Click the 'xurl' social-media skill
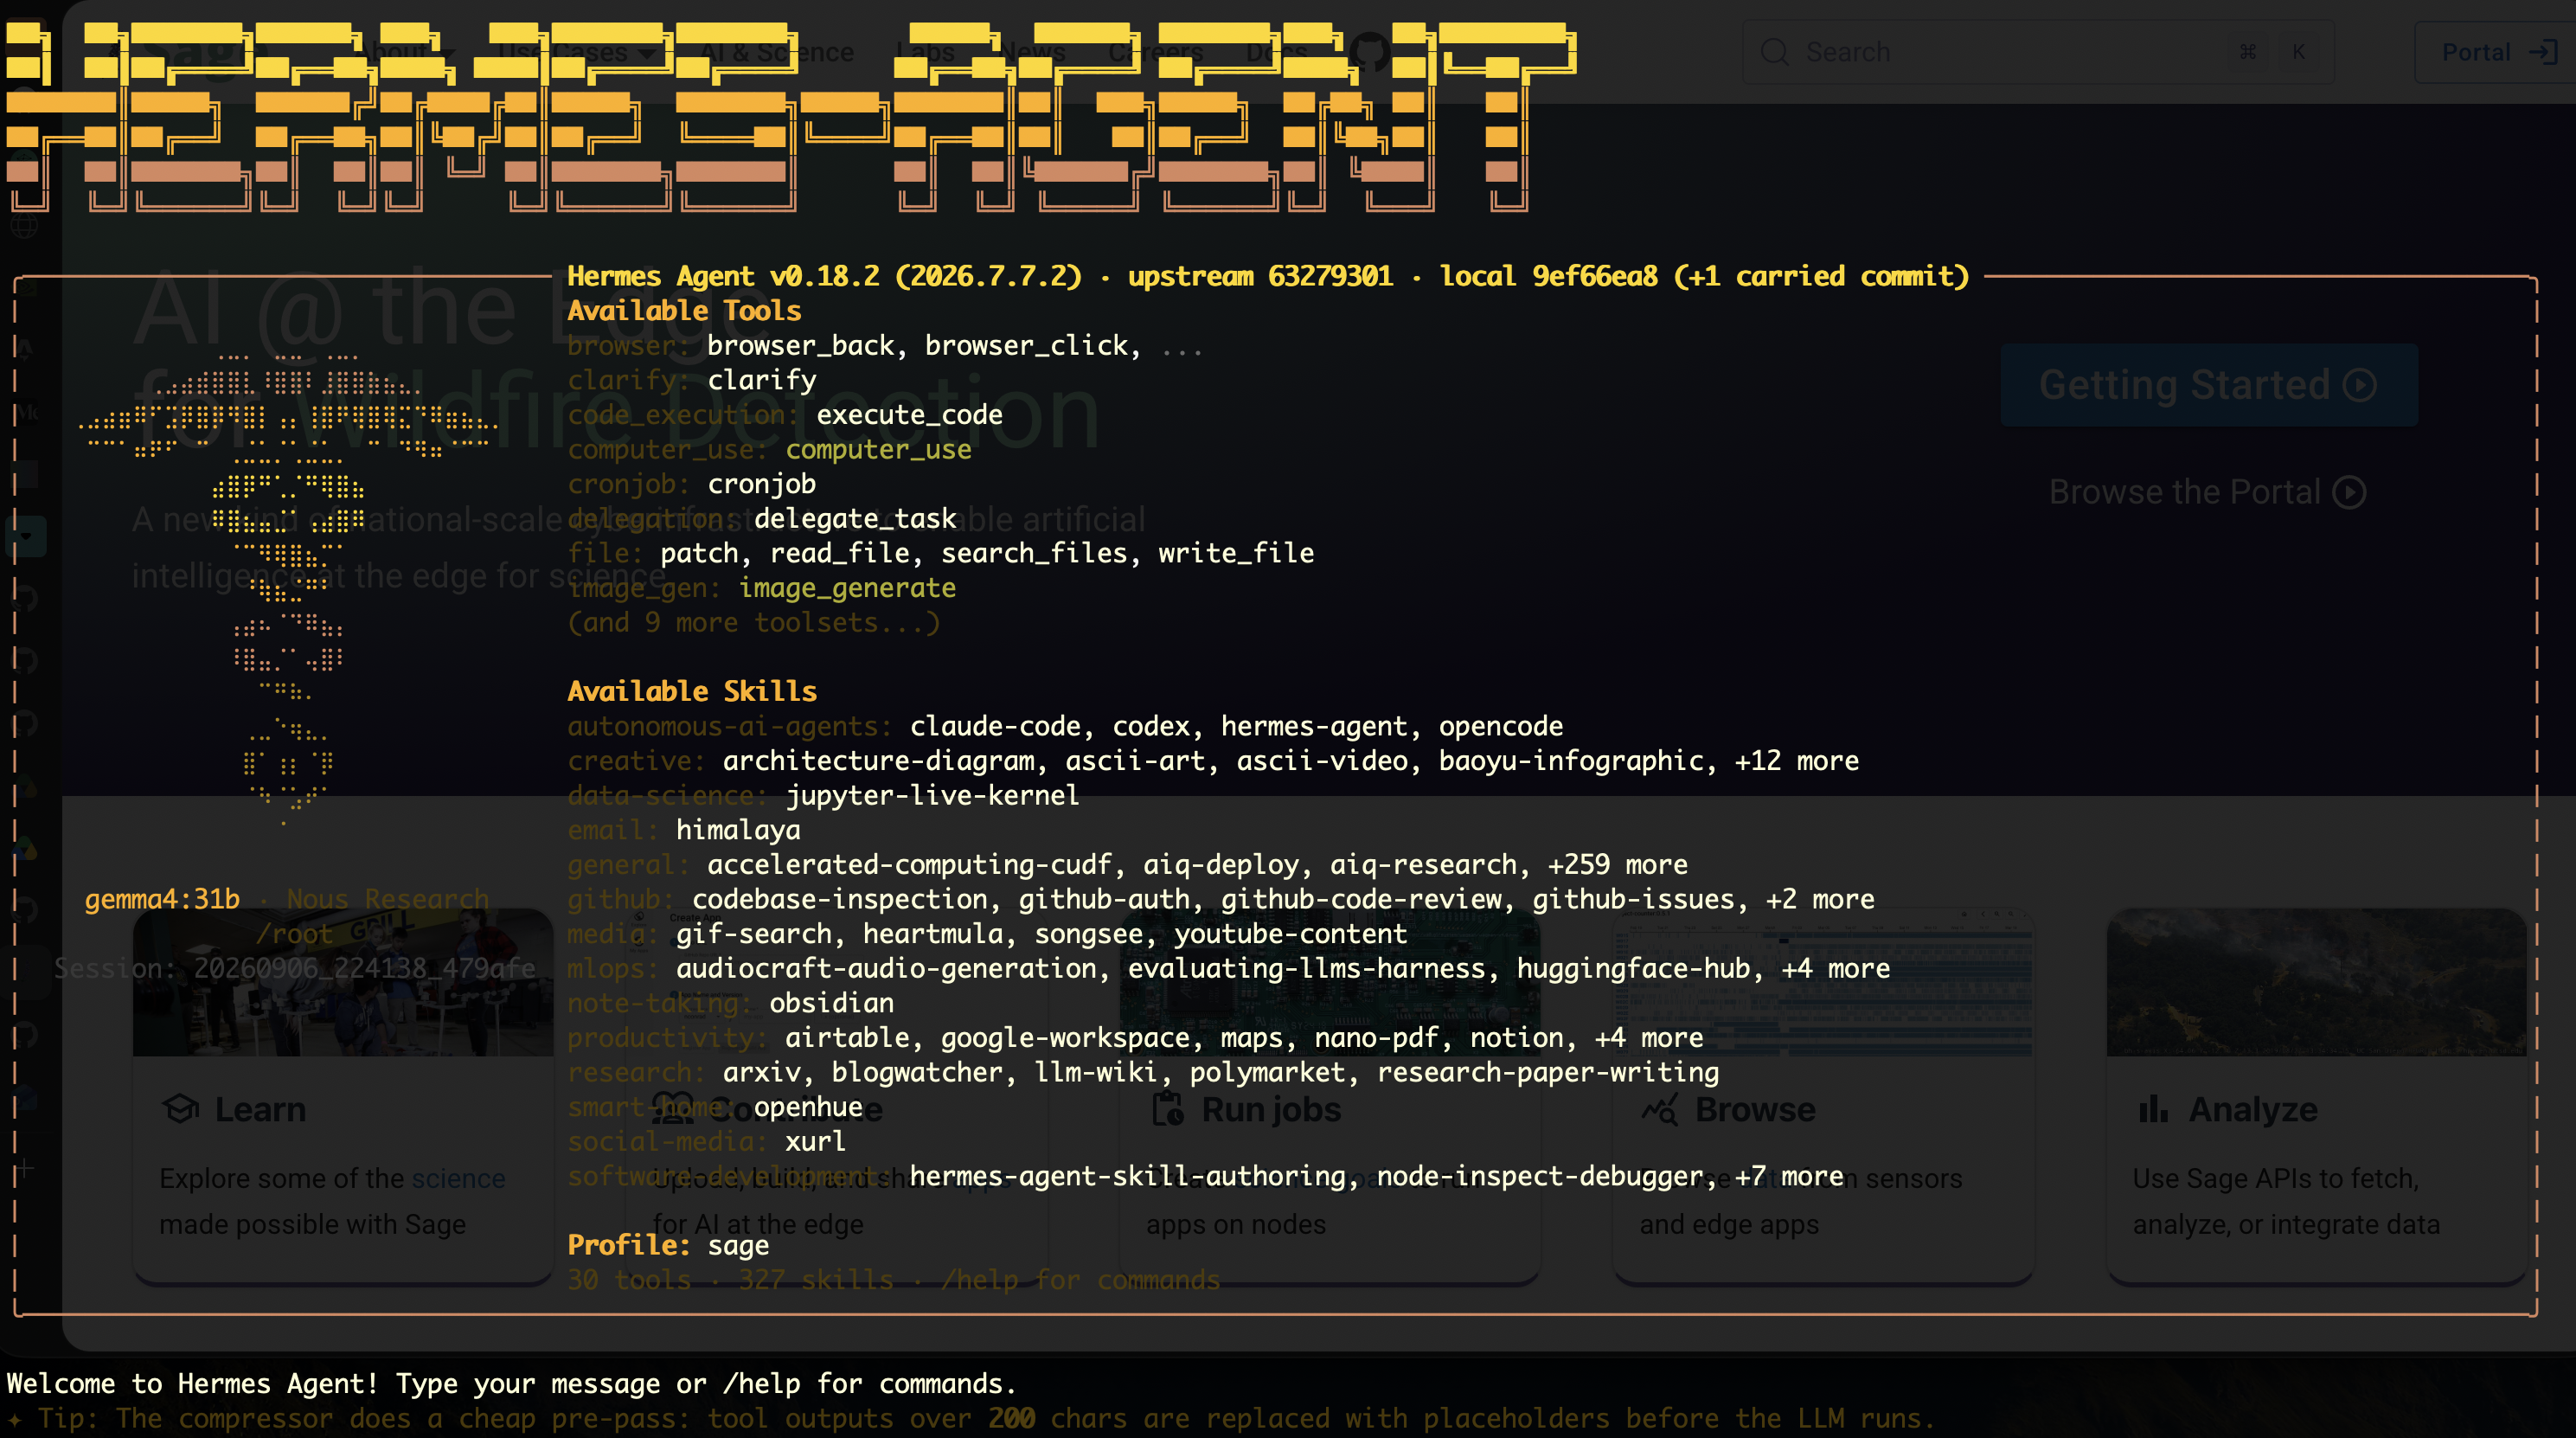Image resolution: width=2576 pixels, height=1438 pixels. pos(816,1141)
